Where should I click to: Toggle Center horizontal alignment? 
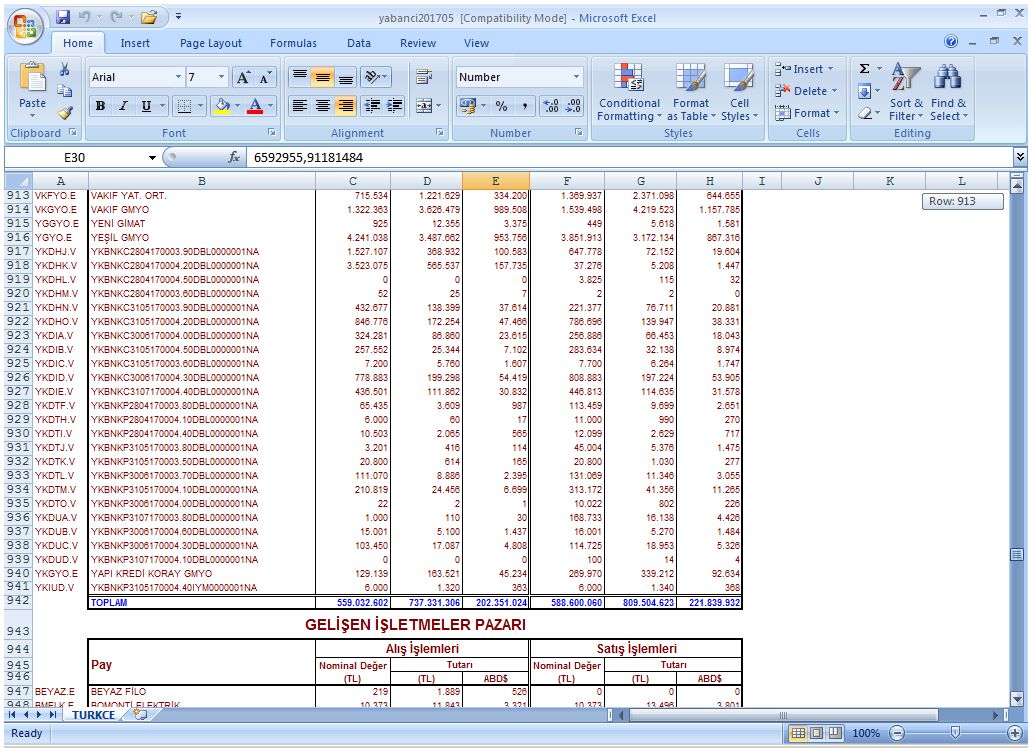(322, 106)
